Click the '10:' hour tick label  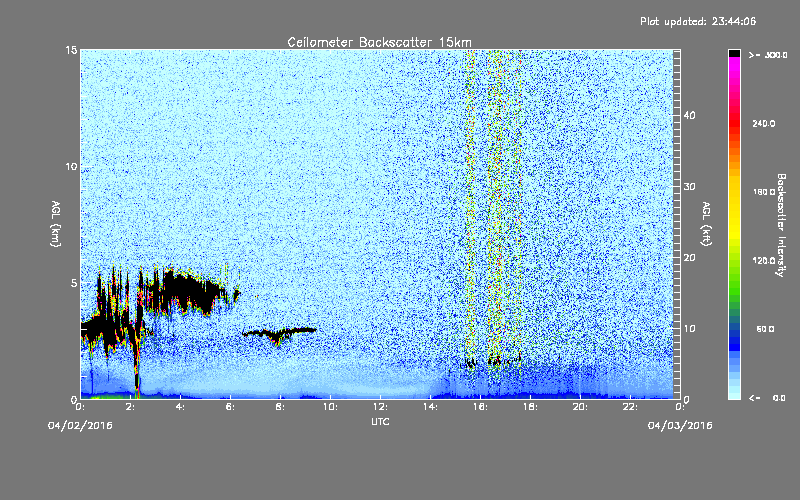330,407
